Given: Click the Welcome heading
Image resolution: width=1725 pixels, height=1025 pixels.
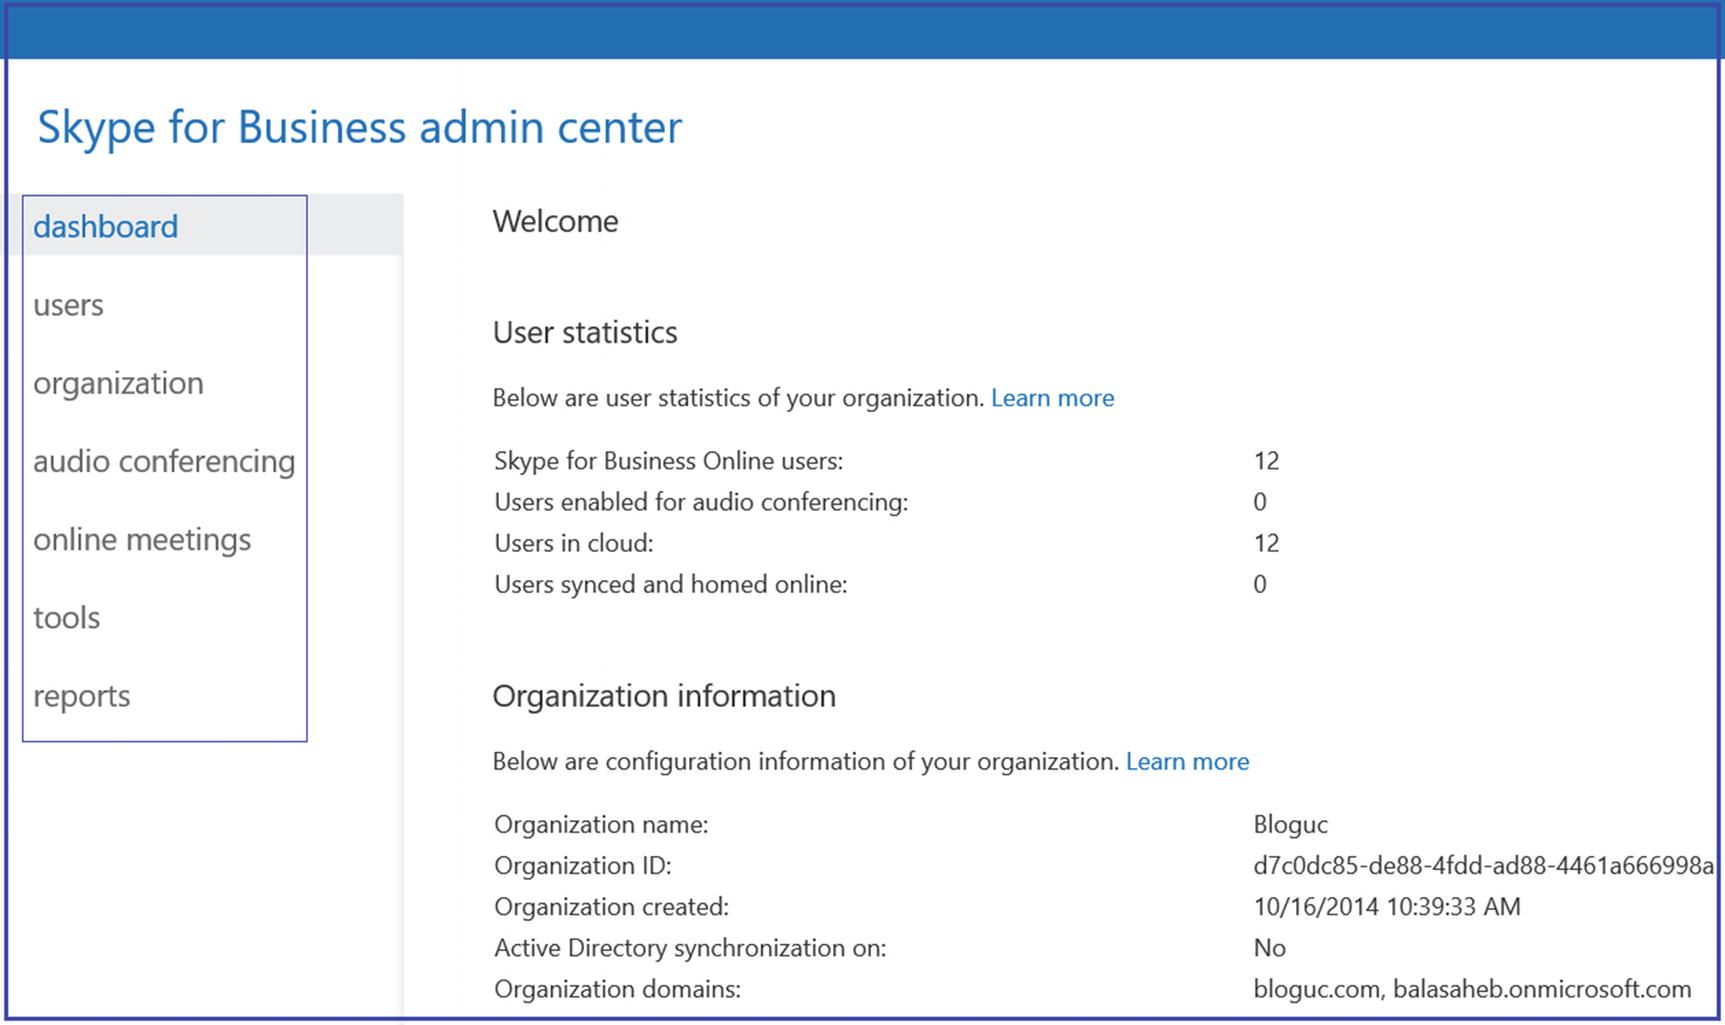Looking at the screenshot, I should 555,221.
